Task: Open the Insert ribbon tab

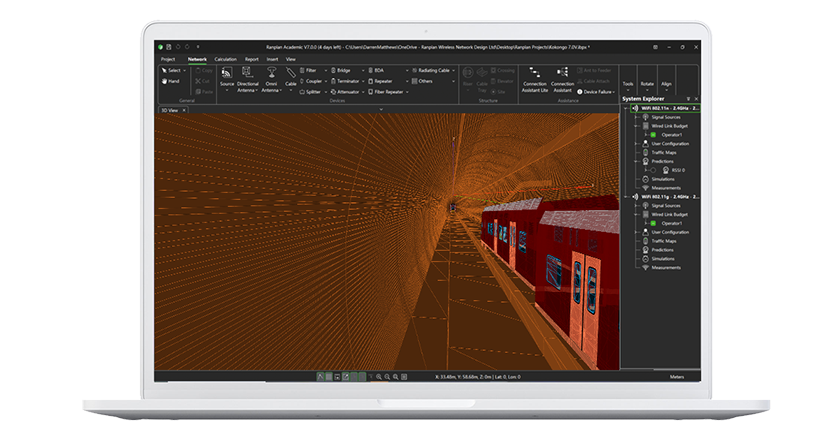Action: (x=273, y=59)
